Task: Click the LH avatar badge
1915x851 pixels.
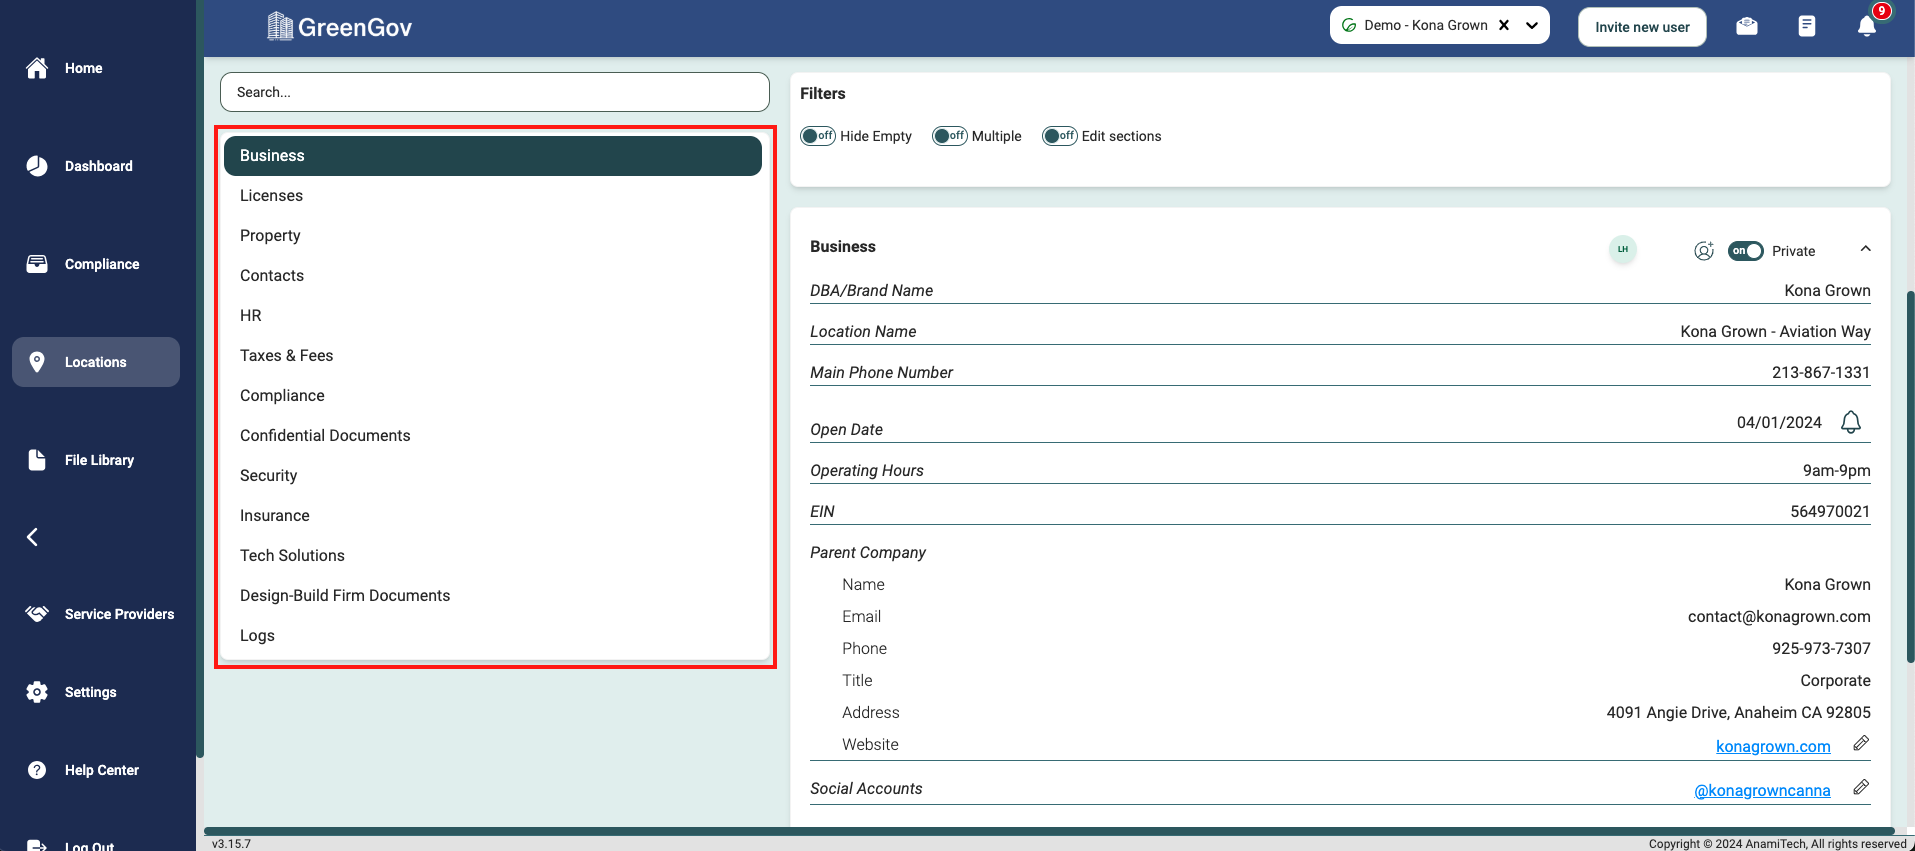Action: [x=1623, y=249]
